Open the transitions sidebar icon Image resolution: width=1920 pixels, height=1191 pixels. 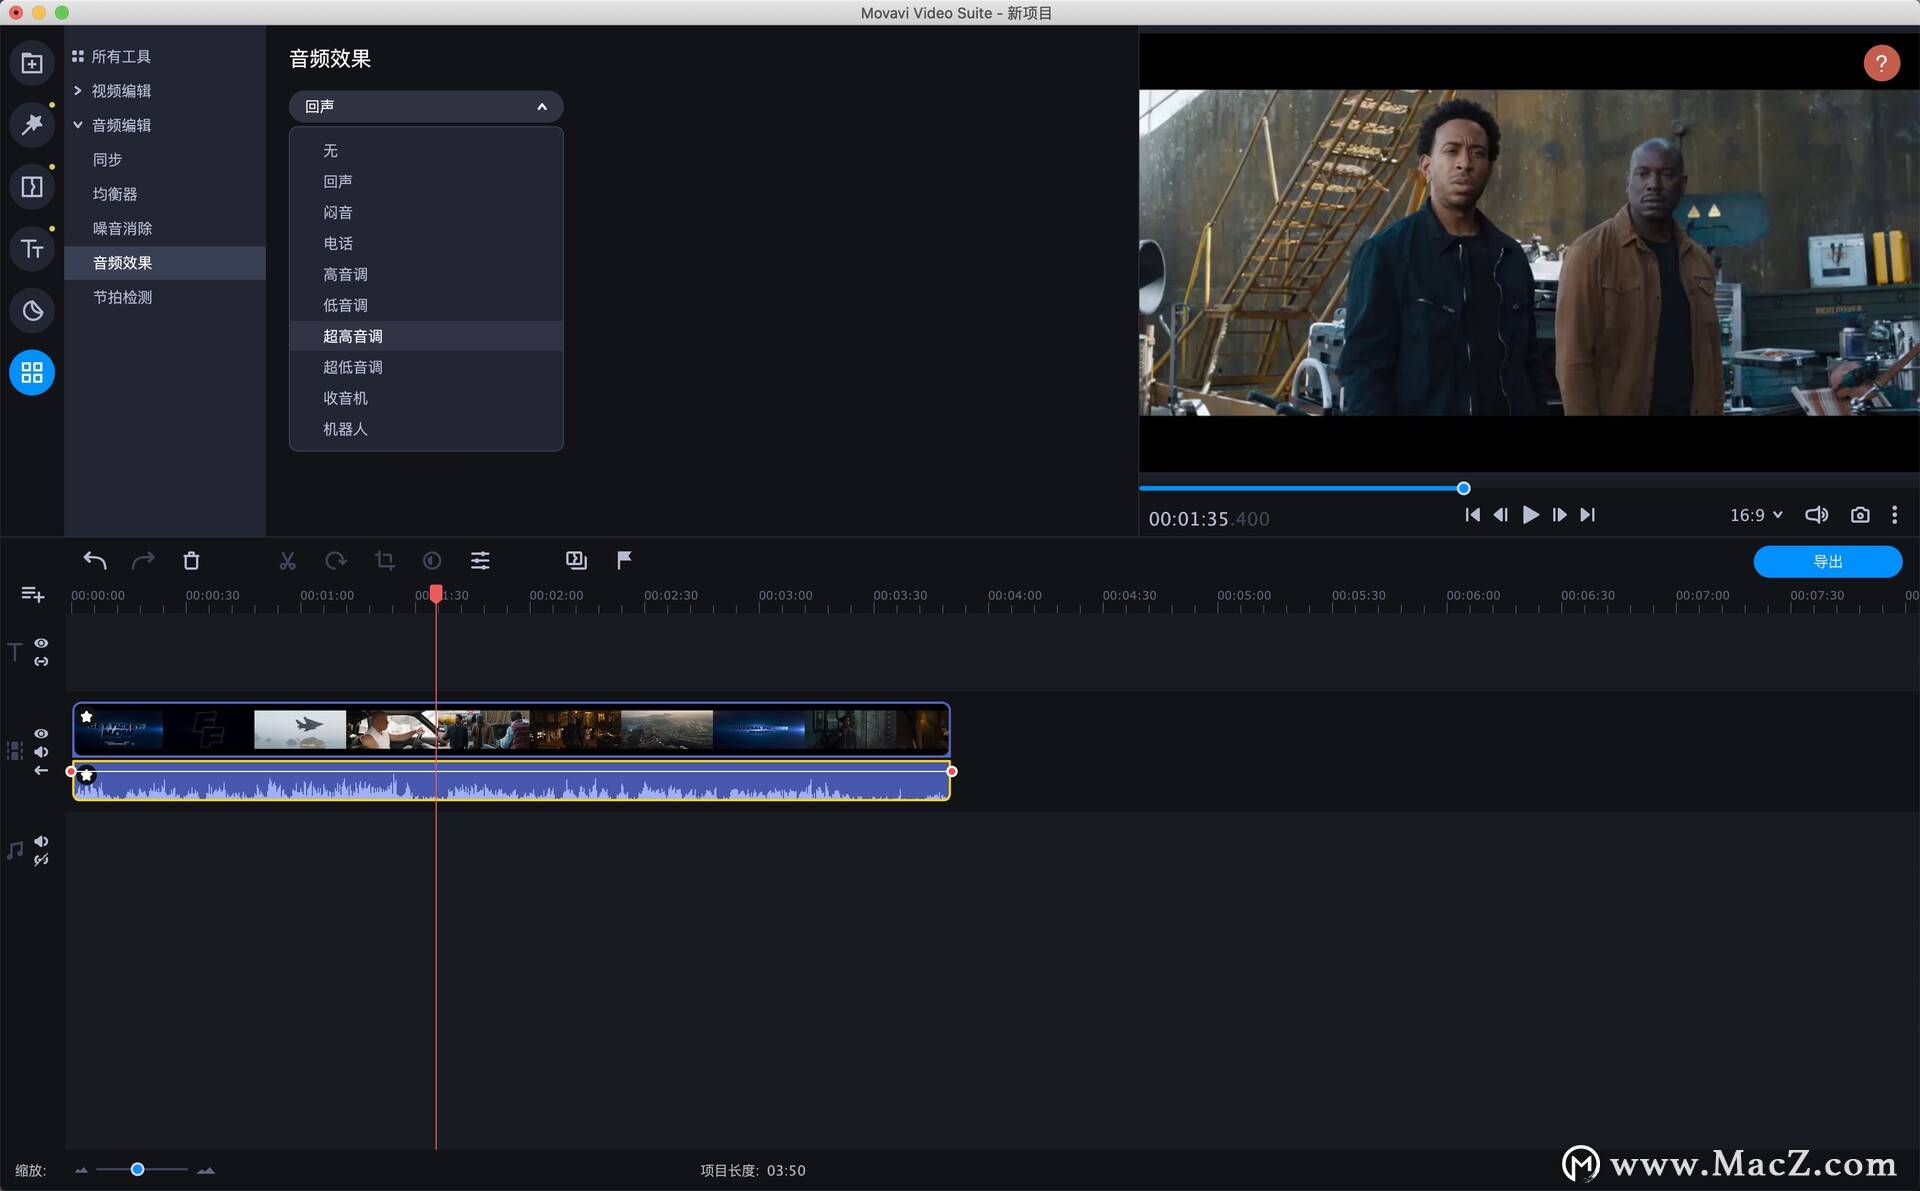[32, 187]
